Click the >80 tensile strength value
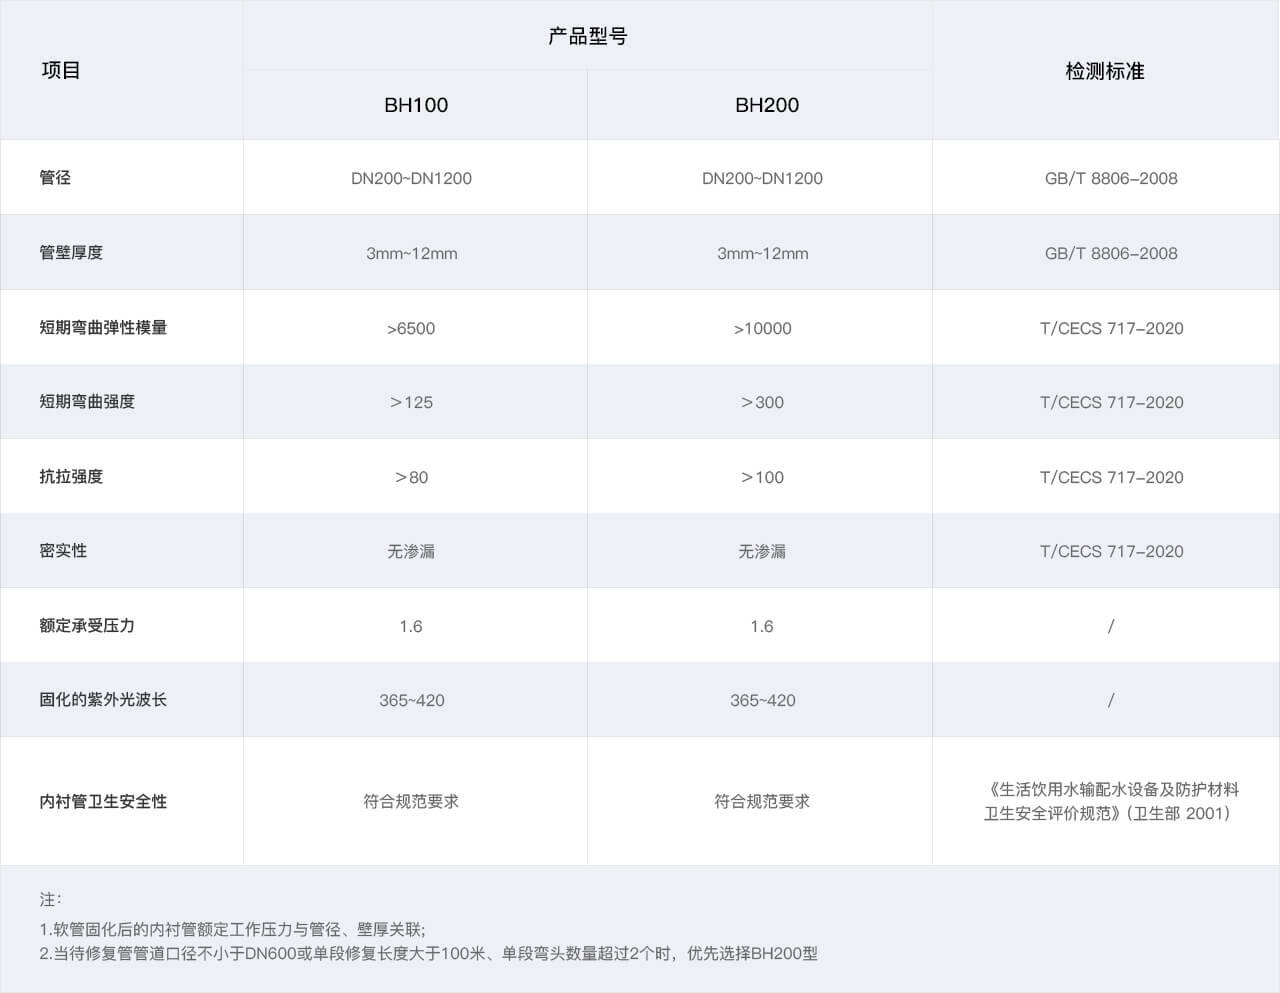The image size is (1280, 993). (411, 477)
